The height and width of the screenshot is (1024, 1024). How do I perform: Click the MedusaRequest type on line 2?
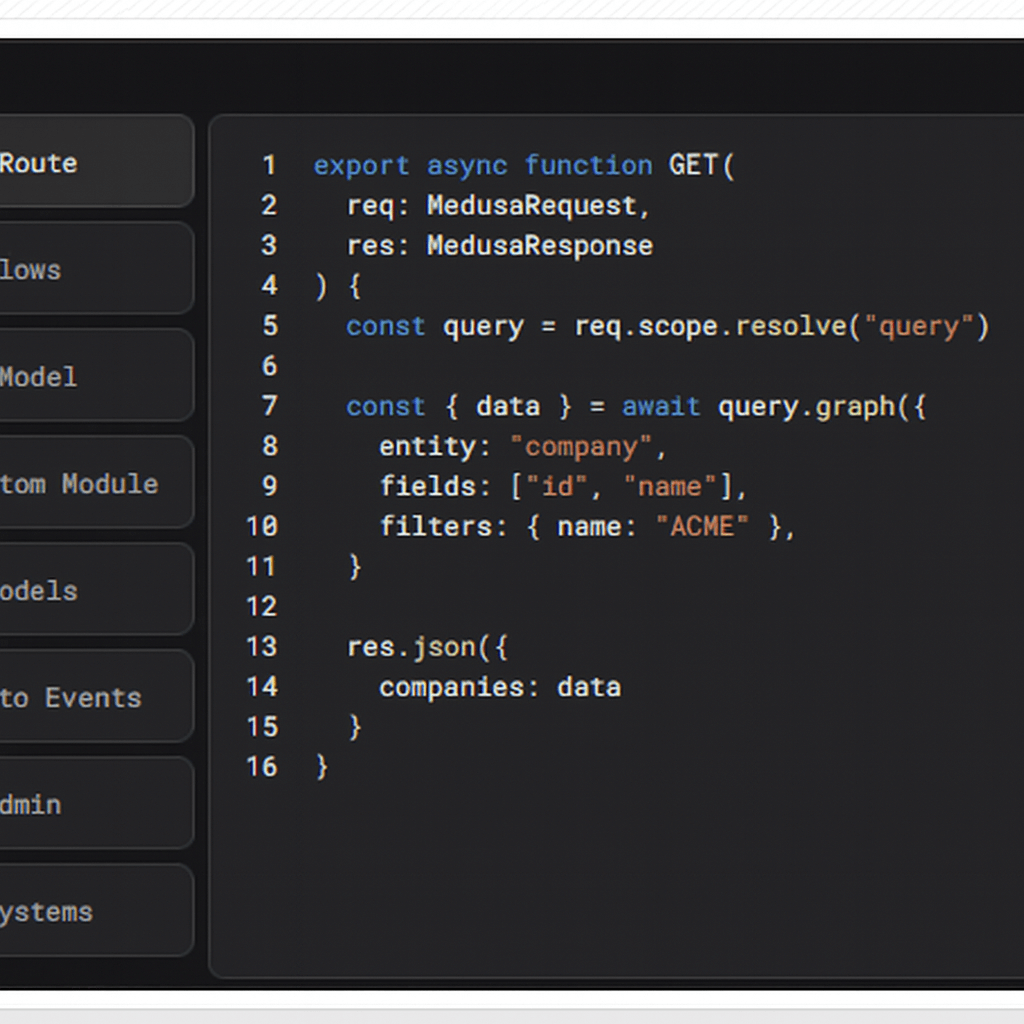click(x=532, y=205)
